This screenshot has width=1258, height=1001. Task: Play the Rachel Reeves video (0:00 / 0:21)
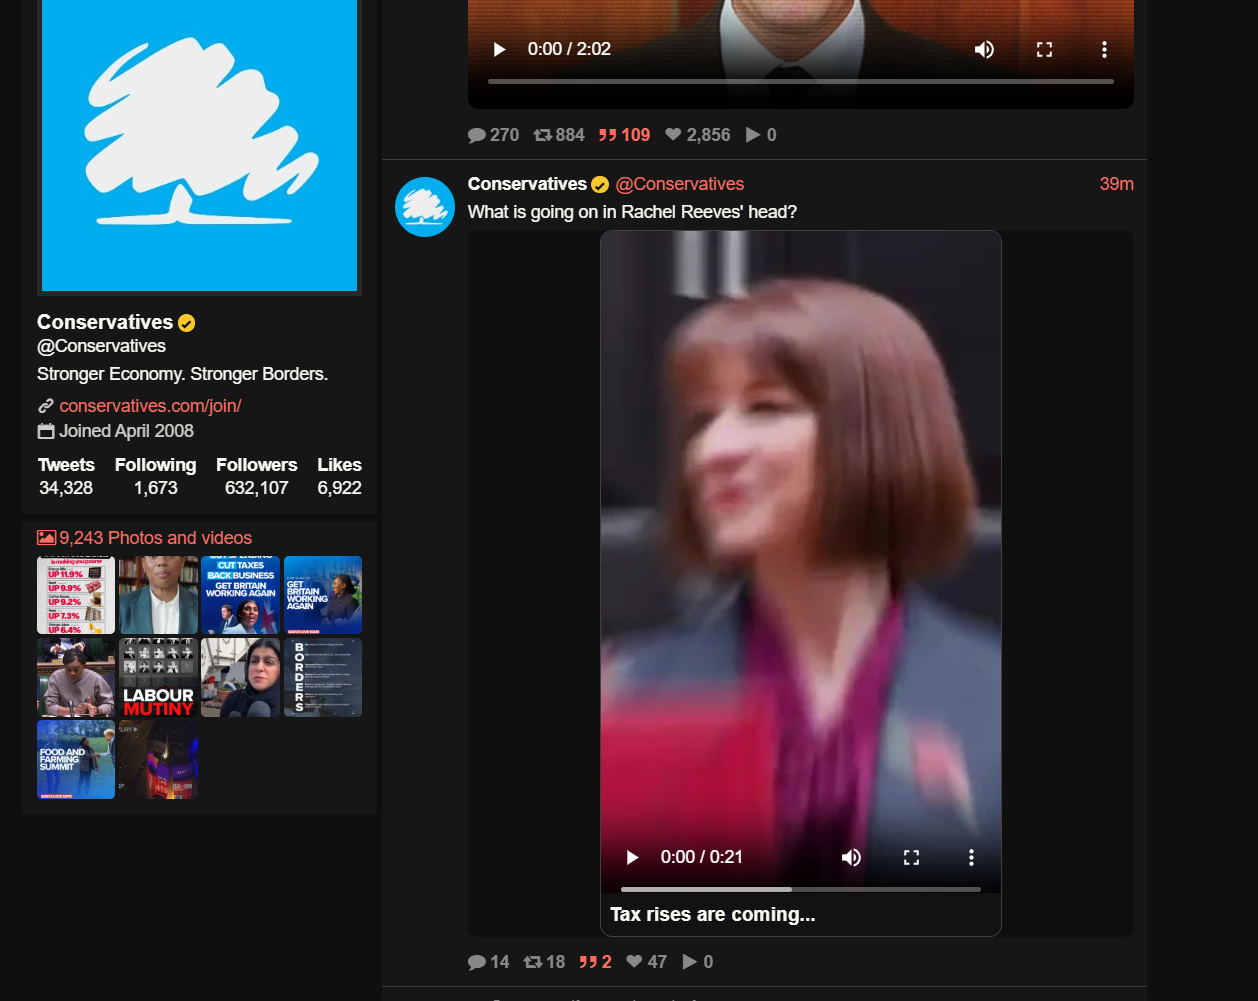point(632,857)
